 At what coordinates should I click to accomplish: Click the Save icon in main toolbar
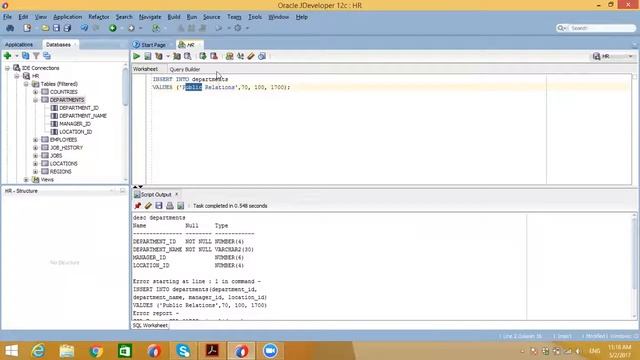tap(56, 28)
